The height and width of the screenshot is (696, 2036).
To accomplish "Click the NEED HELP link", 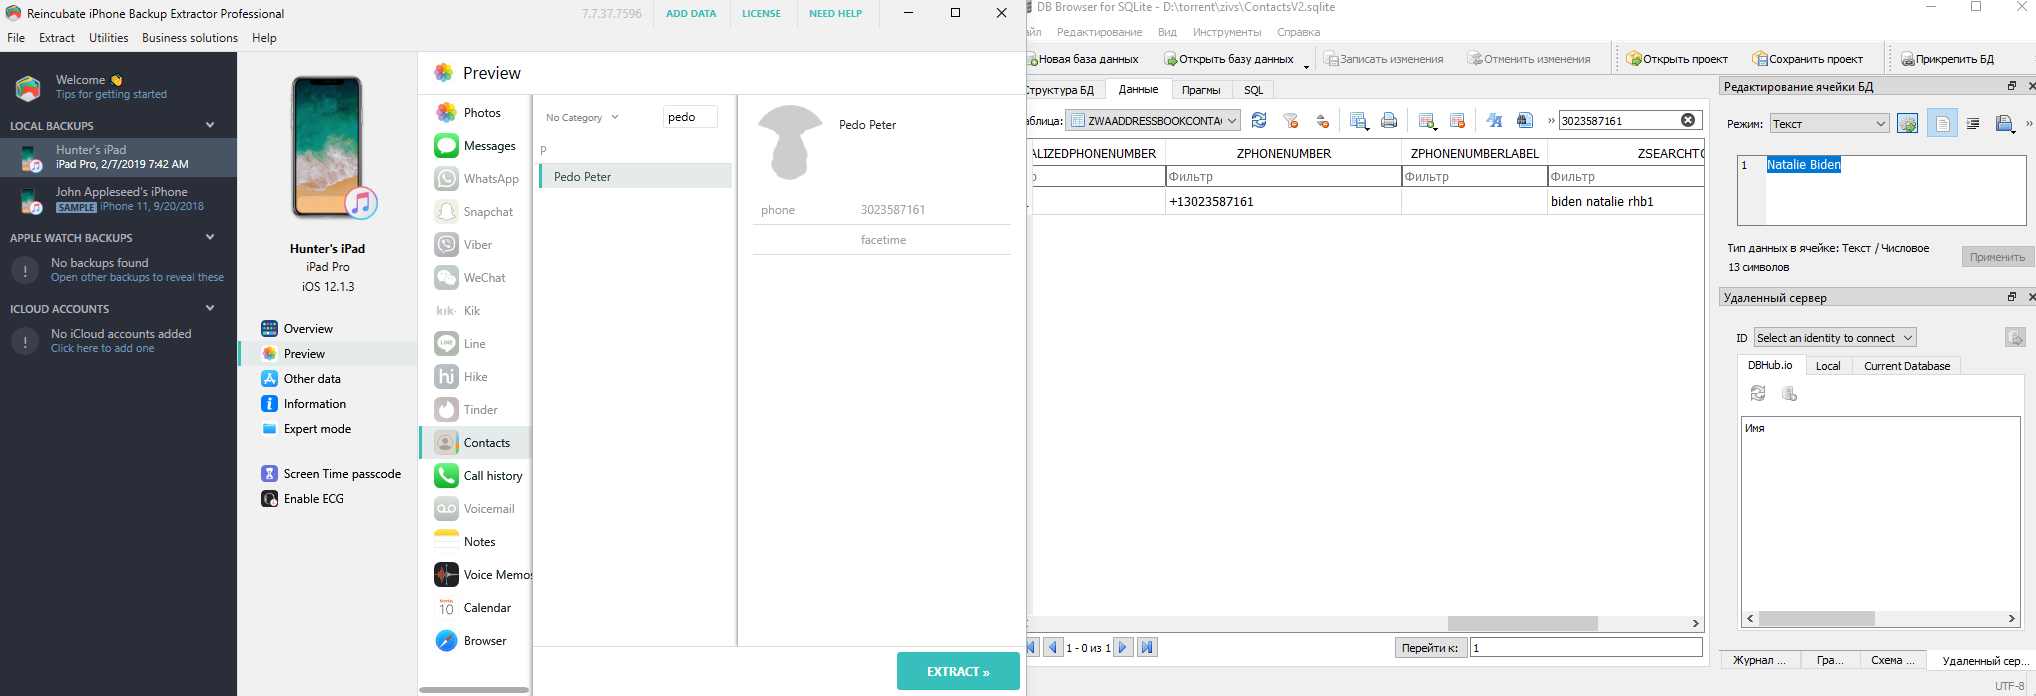I will 835,14.
